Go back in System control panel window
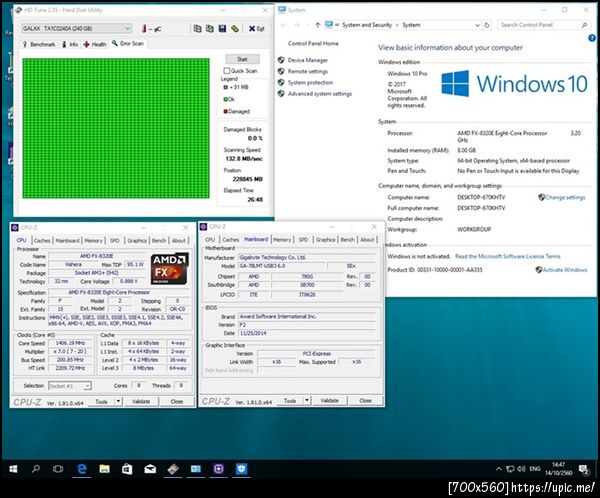 [x=283, y=25]
